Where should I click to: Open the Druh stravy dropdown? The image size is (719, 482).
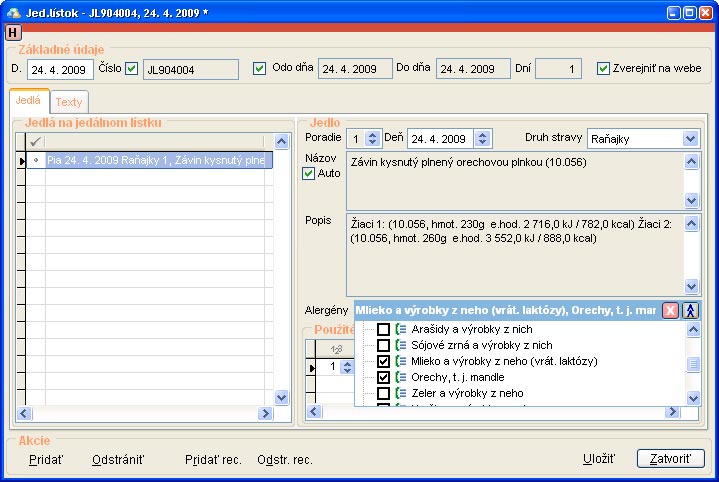690,138
